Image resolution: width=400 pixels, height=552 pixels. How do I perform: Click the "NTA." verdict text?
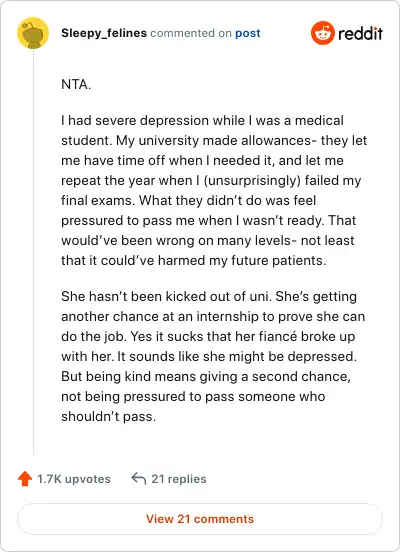(76, 84)
